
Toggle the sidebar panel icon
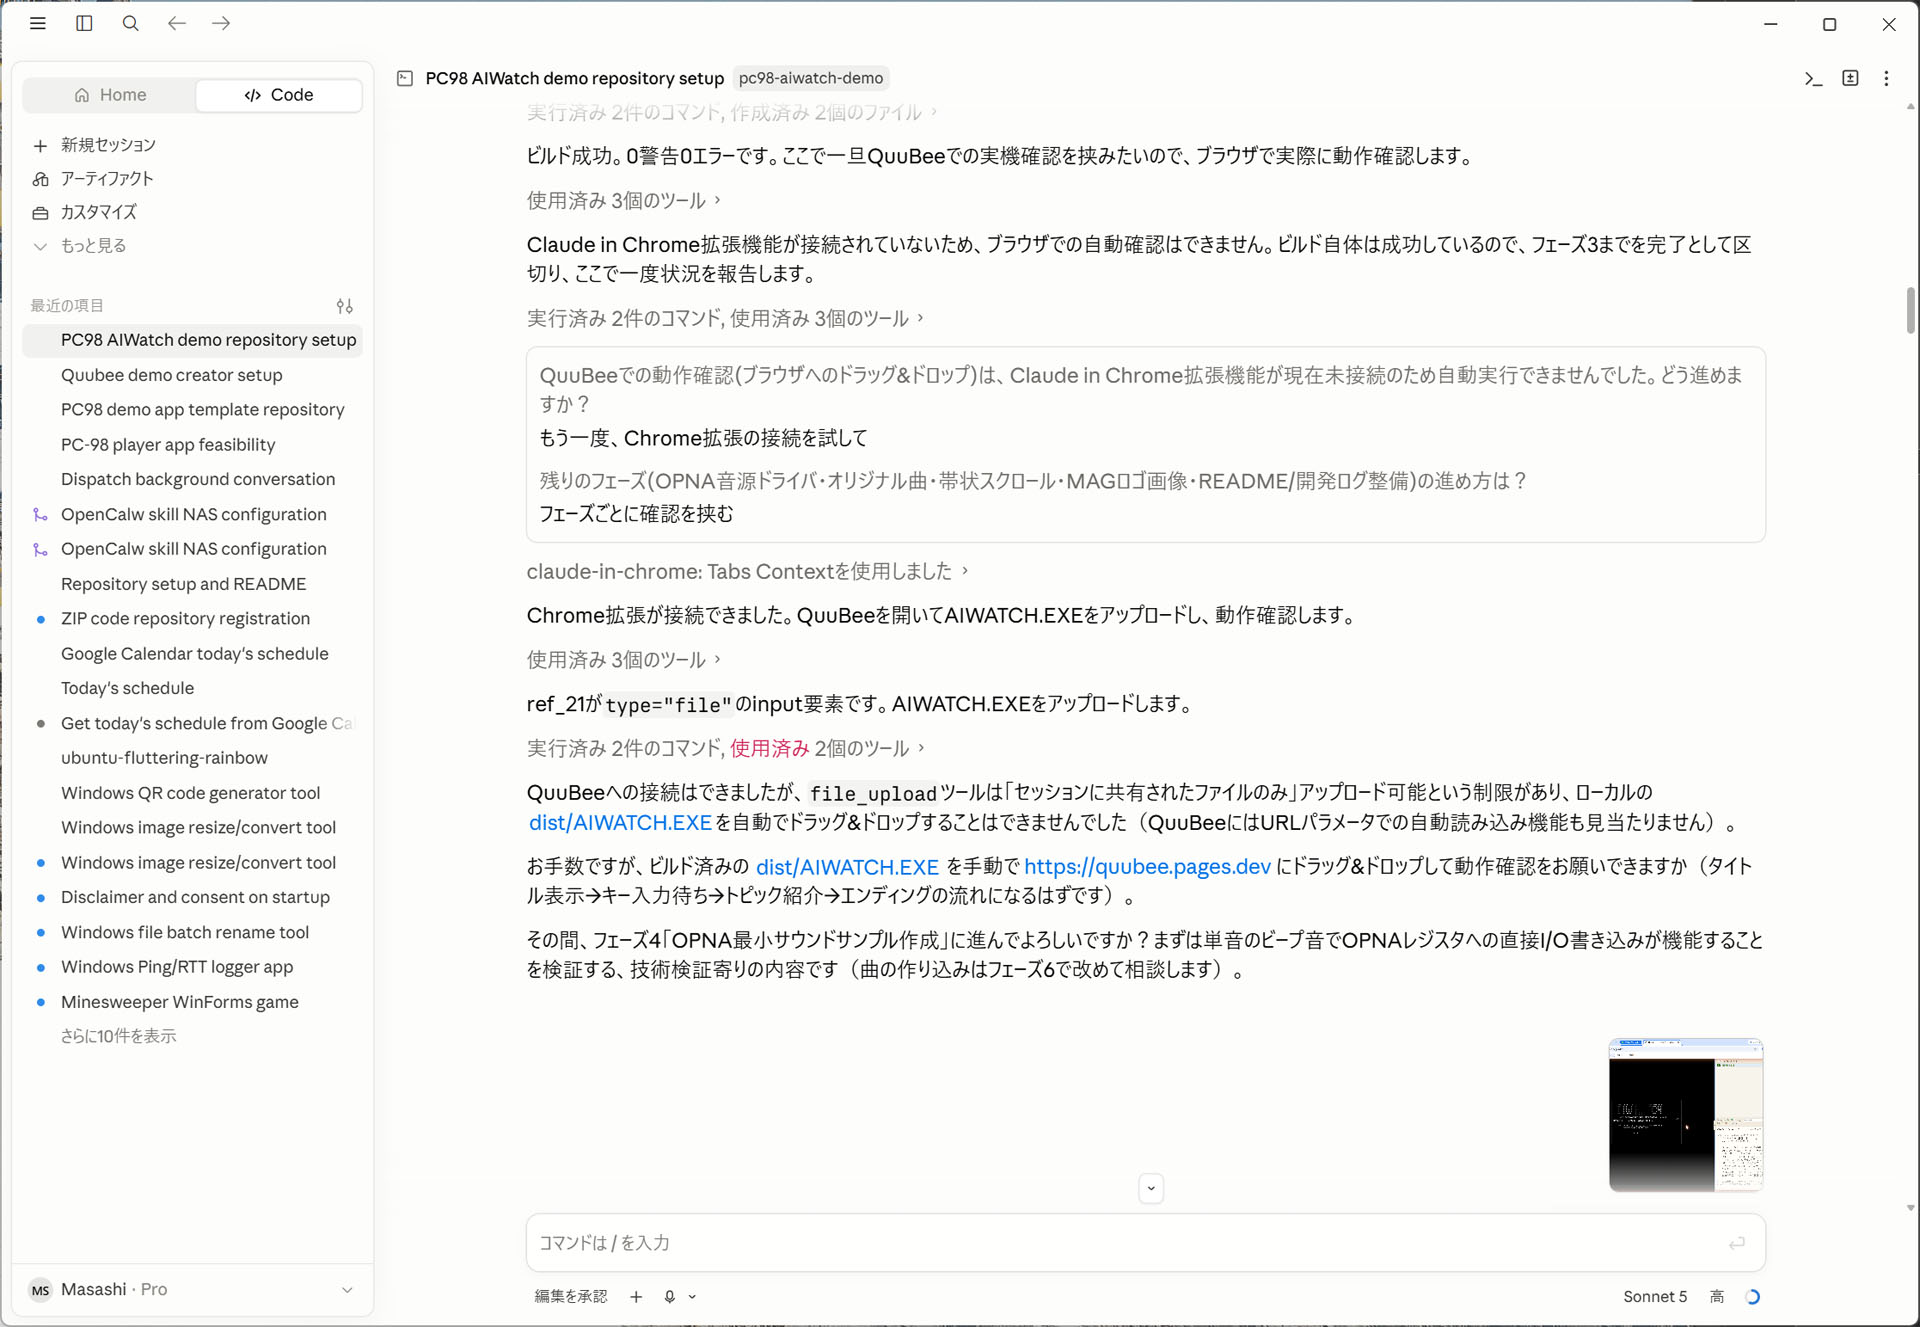(x=84, y=23)
